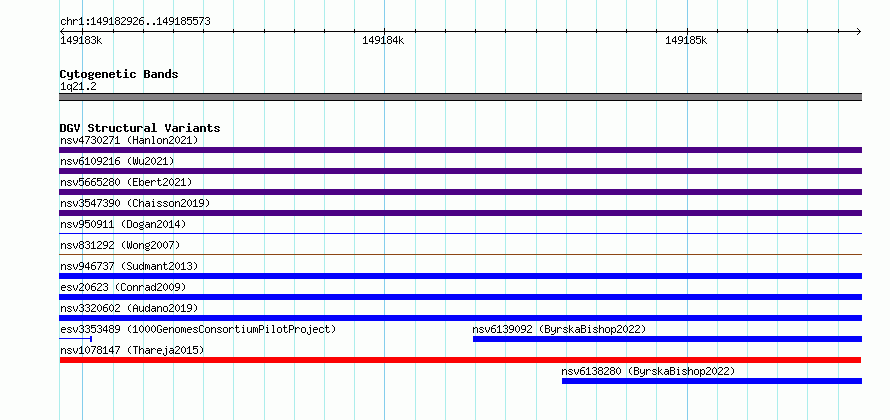Open variant nsv6109216 (Wu2021) label
The width and height of the screenshot is (890, 420).
tap(117, 161)
